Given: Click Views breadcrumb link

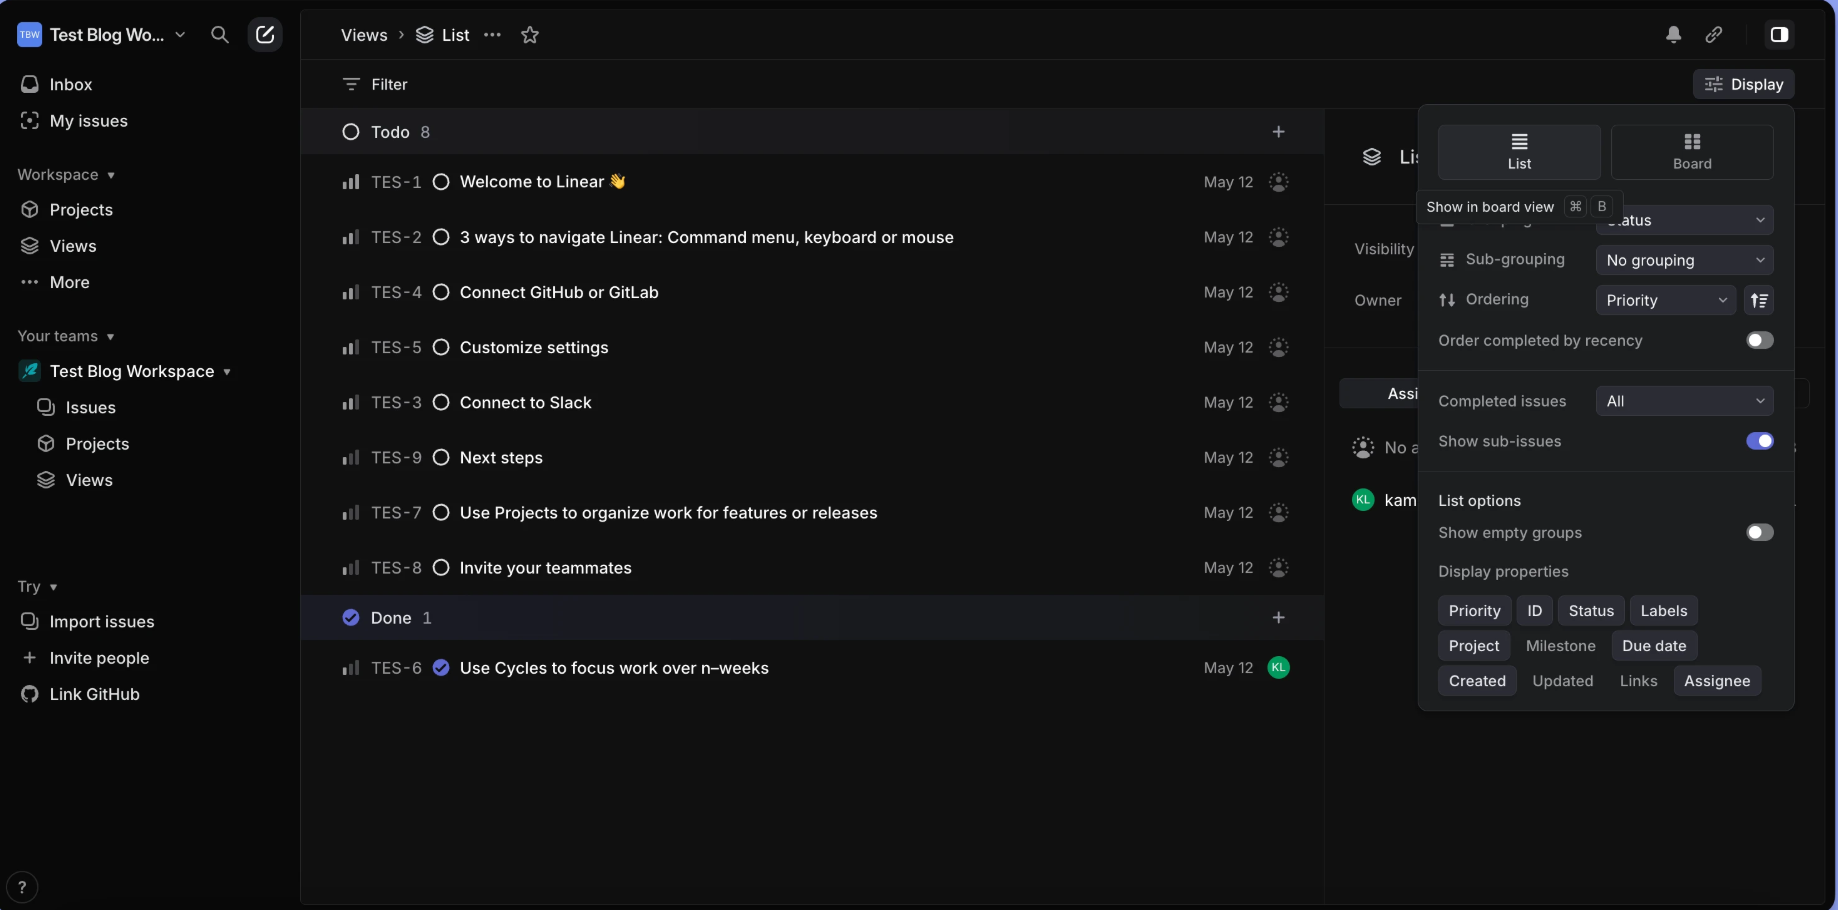Looking at the screenshot, I should point(364,35).
